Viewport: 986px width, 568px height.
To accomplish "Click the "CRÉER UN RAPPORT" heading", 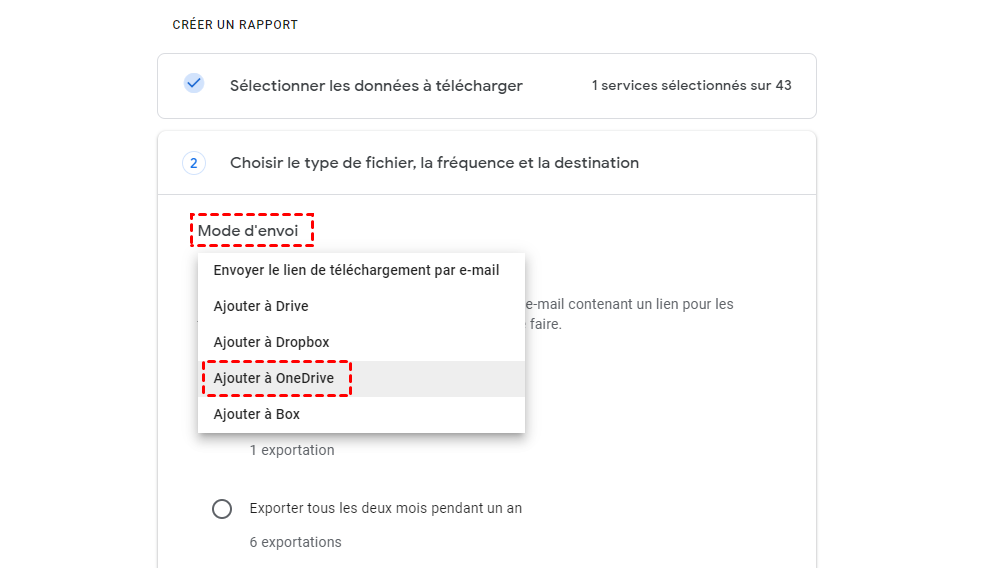I will pyautogui.click(x=235, y=25).
